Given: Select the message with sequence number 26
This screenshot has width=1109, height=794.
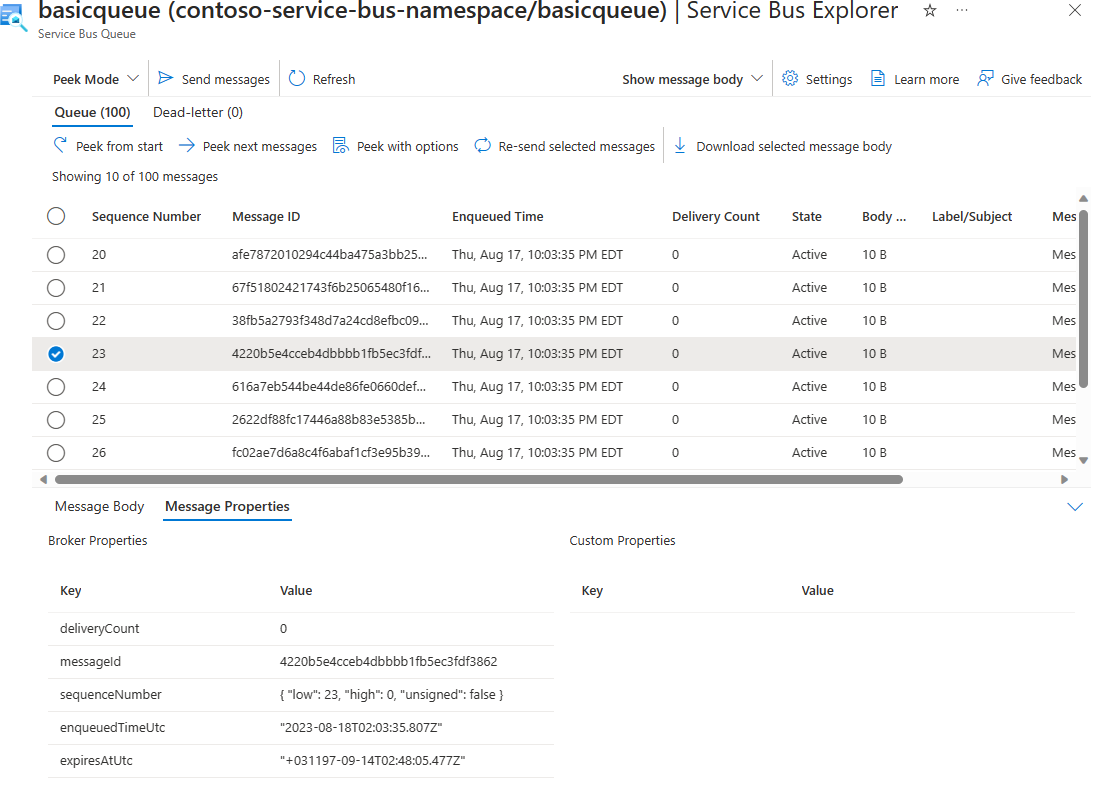Looking at the screenshot, I should (56, 453).
